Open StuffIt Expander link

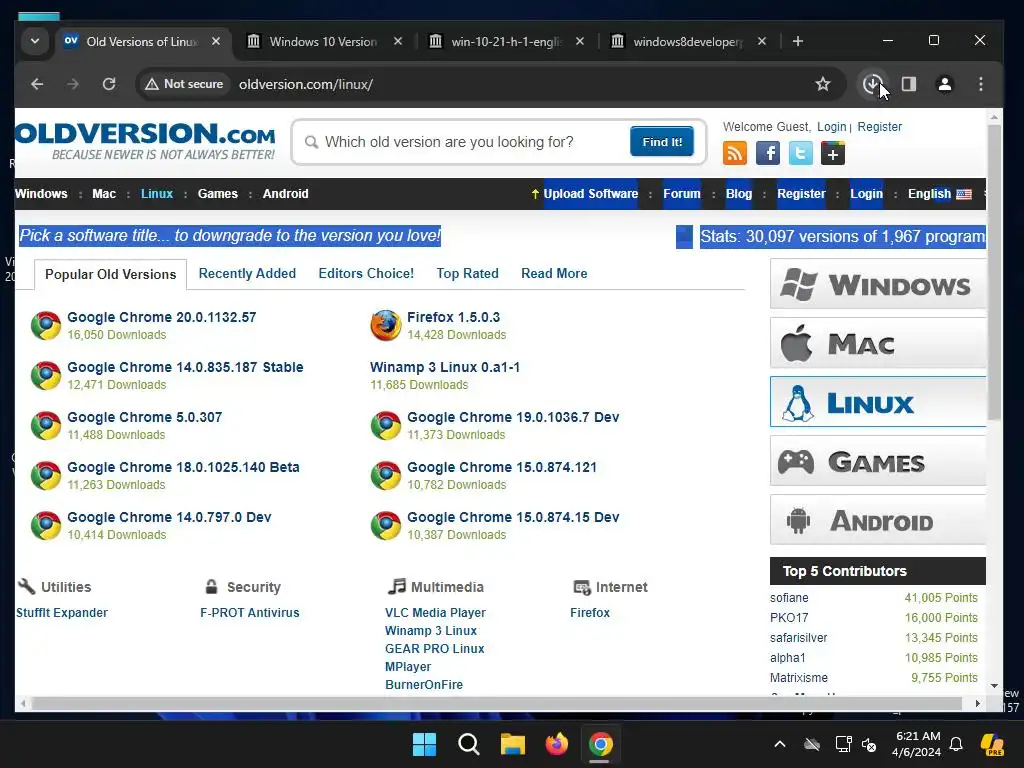pos(61,613)
